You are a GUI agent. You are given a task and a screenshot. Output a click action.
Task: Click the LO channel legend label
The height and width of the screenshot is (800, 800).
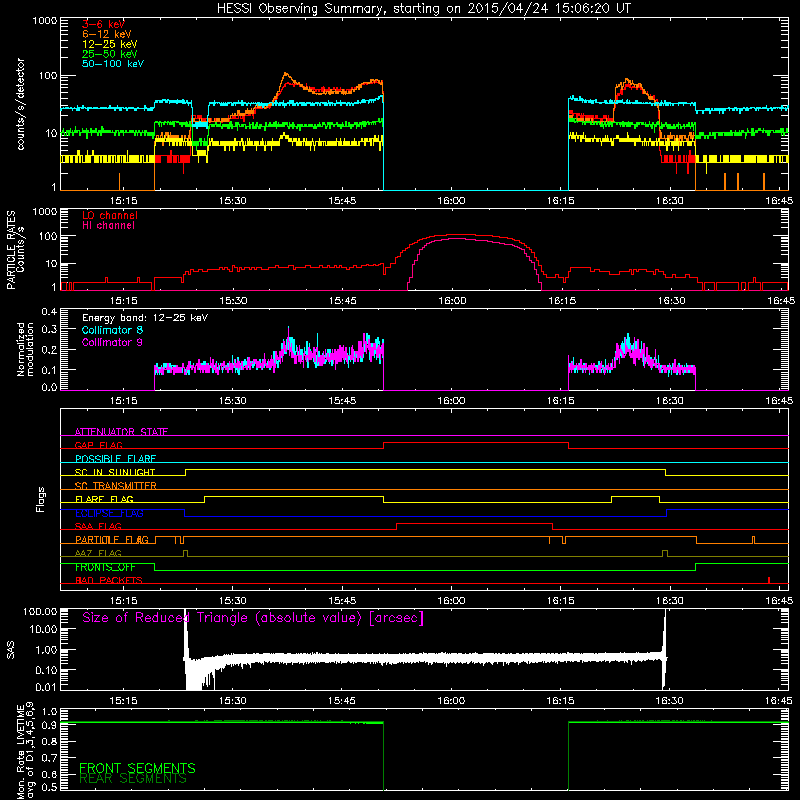click(109, 215)
